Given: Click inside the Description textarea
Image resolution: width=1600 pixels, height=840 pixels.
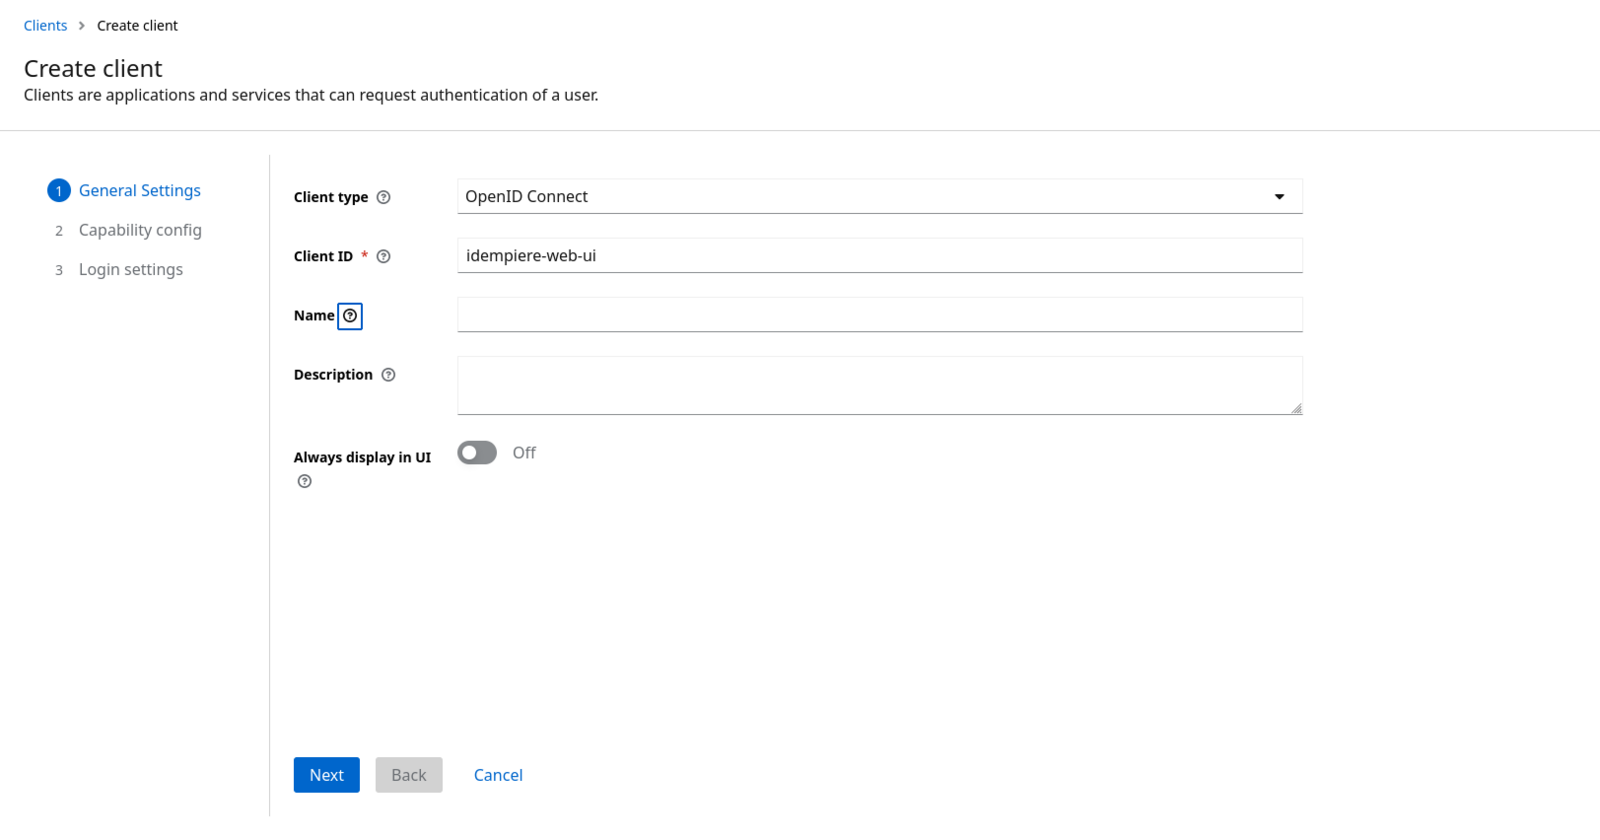Looking at the screenshot, I should [x=879, y=385].
